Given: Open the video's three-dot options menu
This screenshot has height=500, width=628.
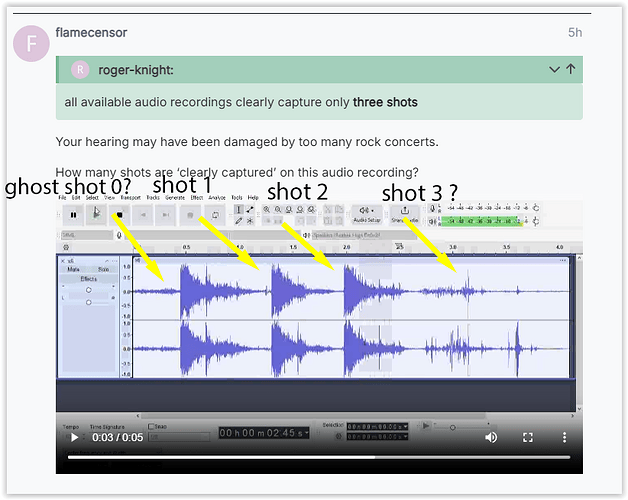Looking at the screenshot, I should pyautogui.click(x=565, y=437).
